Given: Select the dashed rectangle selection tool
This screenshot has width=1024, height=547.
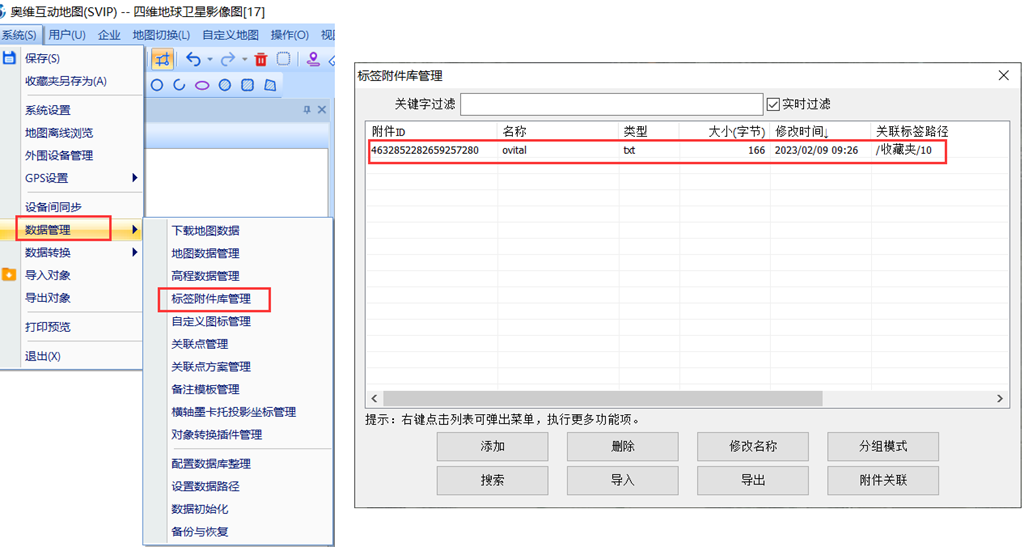Looking at the screenshot, I should 284,59.
